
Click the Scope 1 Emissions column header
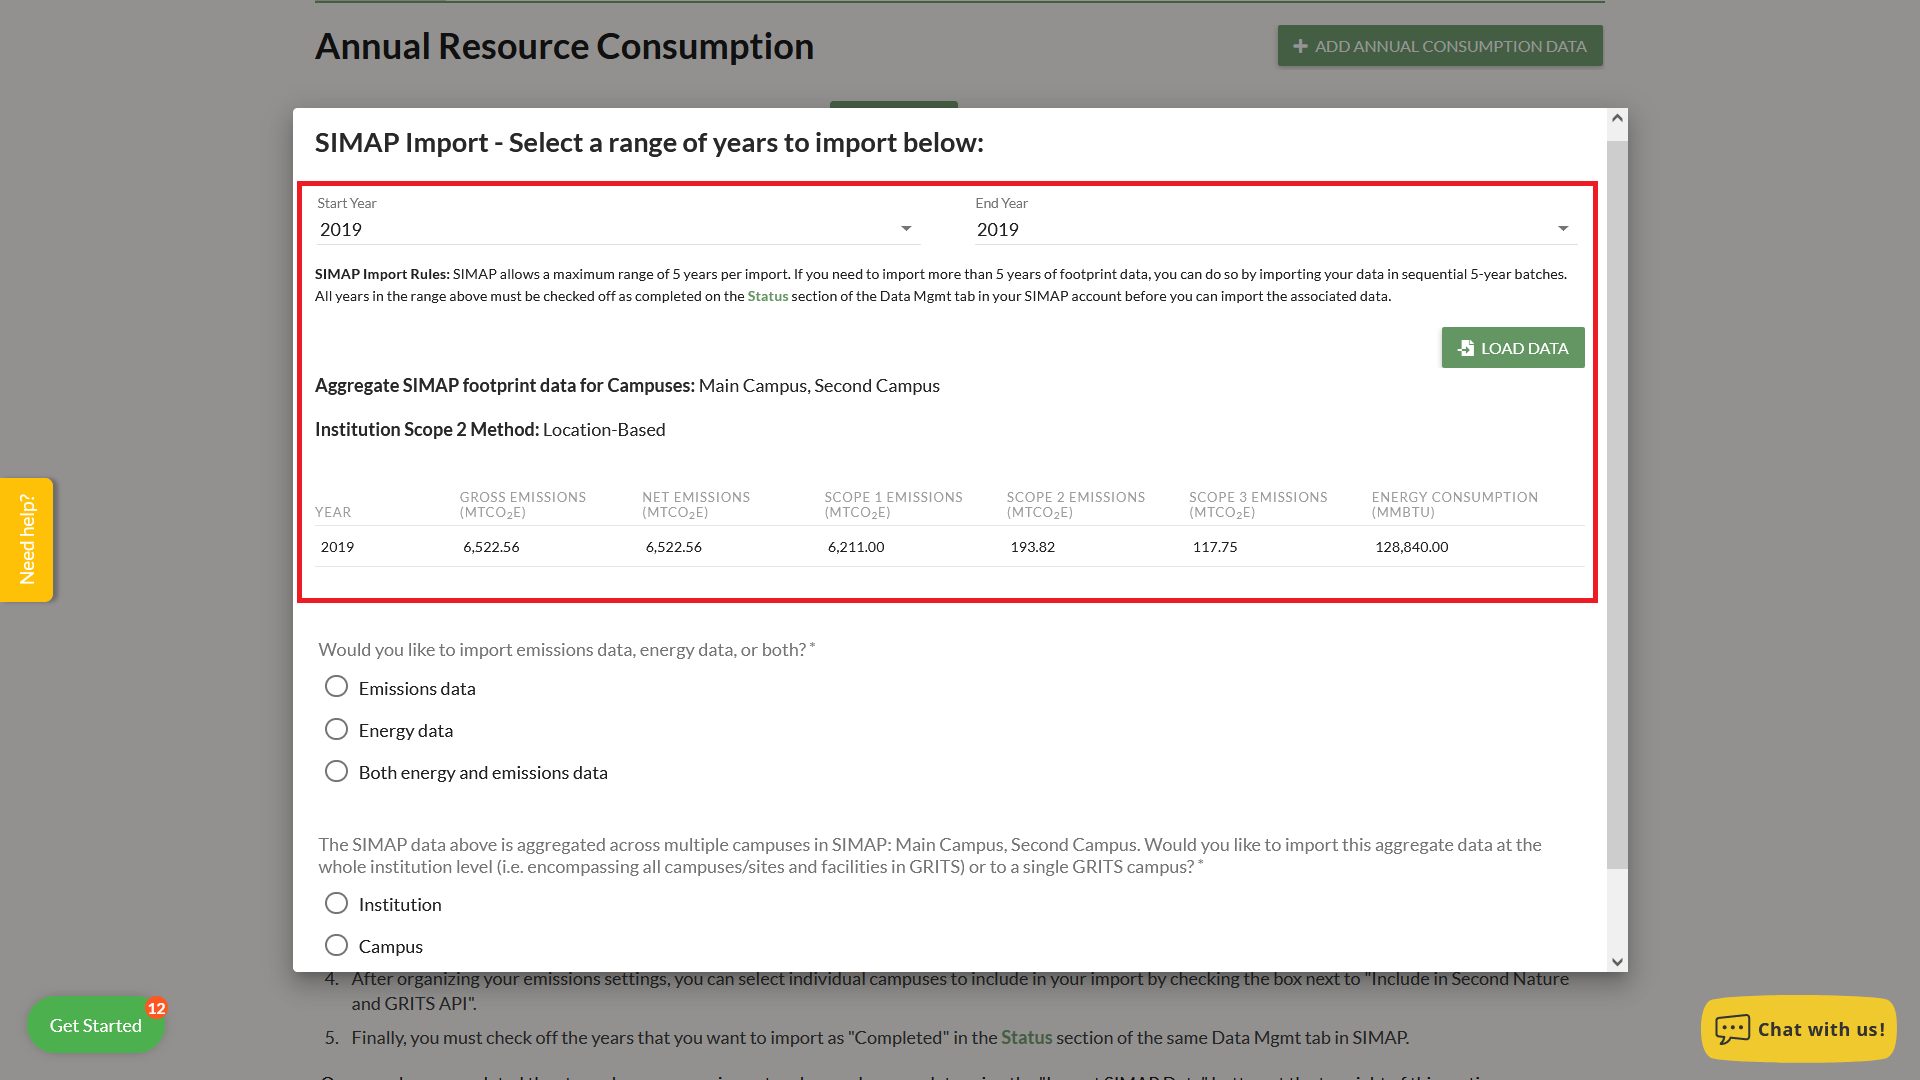894,505
